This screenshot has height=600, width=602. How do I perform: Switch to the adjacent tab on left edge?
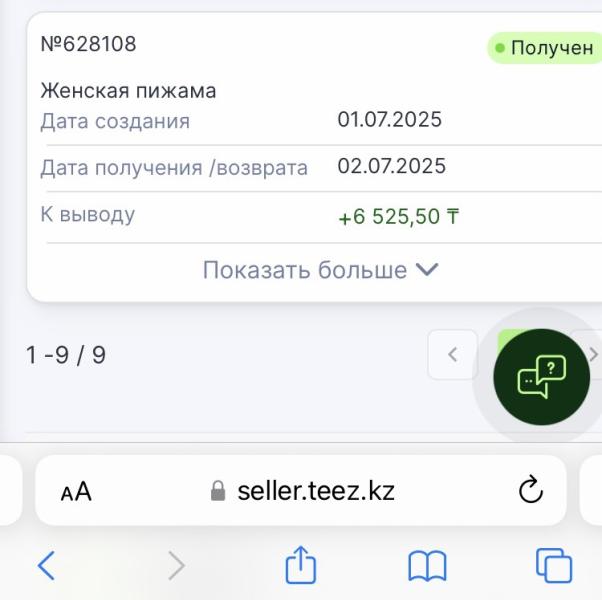pyautogui.click(x=10, y=490)
